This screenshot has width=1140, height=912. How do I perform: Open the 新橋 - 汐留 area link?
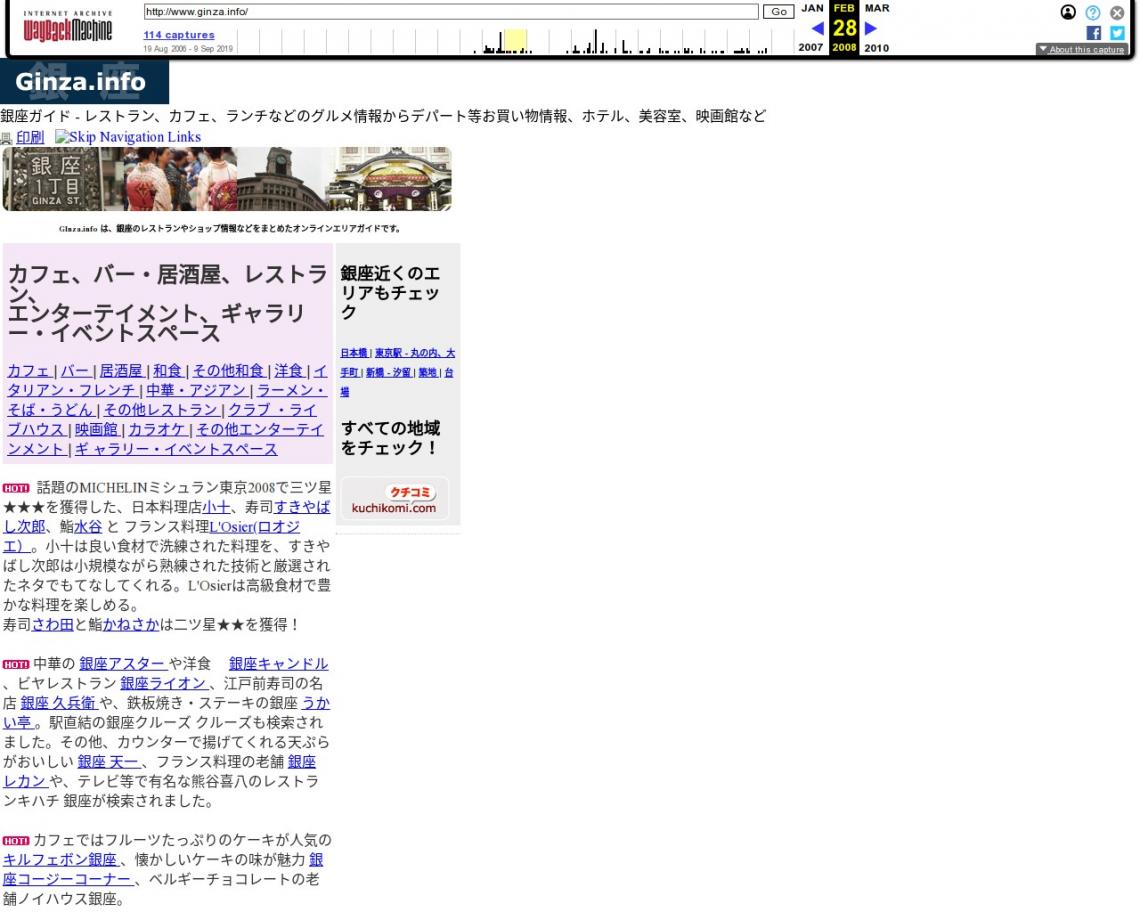(x=388, y=372)
